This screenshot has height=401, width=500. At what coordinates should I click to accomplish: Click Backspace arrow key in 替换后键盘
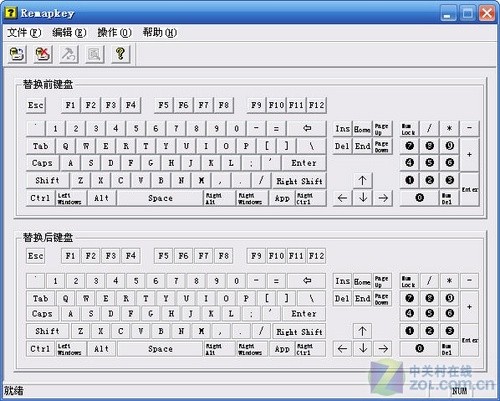pos(307,281)
